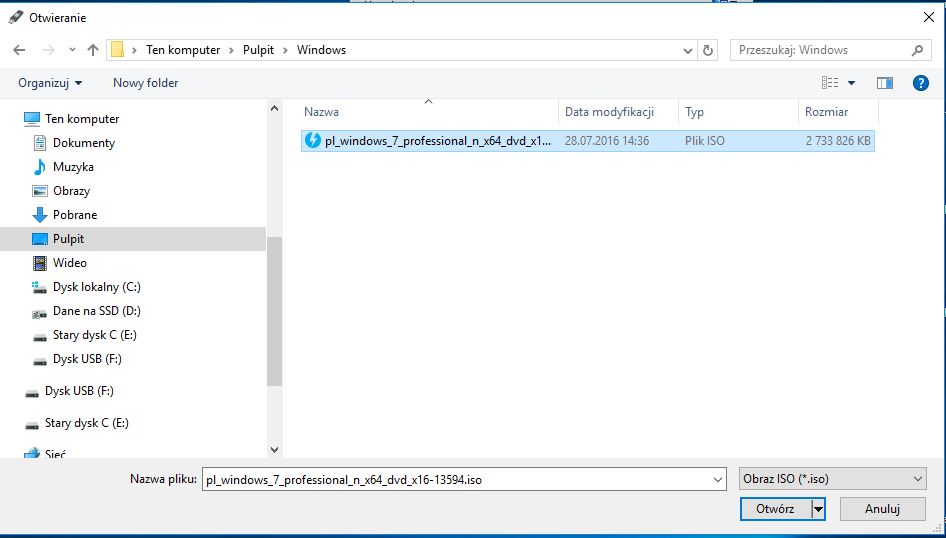Refresh the folder view

[708, 51]
